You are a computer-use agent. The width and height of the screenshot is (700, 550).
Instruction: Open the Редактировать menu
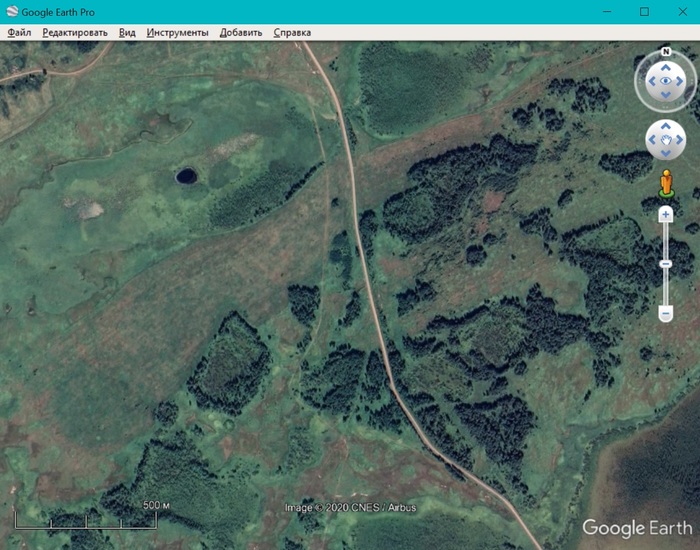click(75, 33)
